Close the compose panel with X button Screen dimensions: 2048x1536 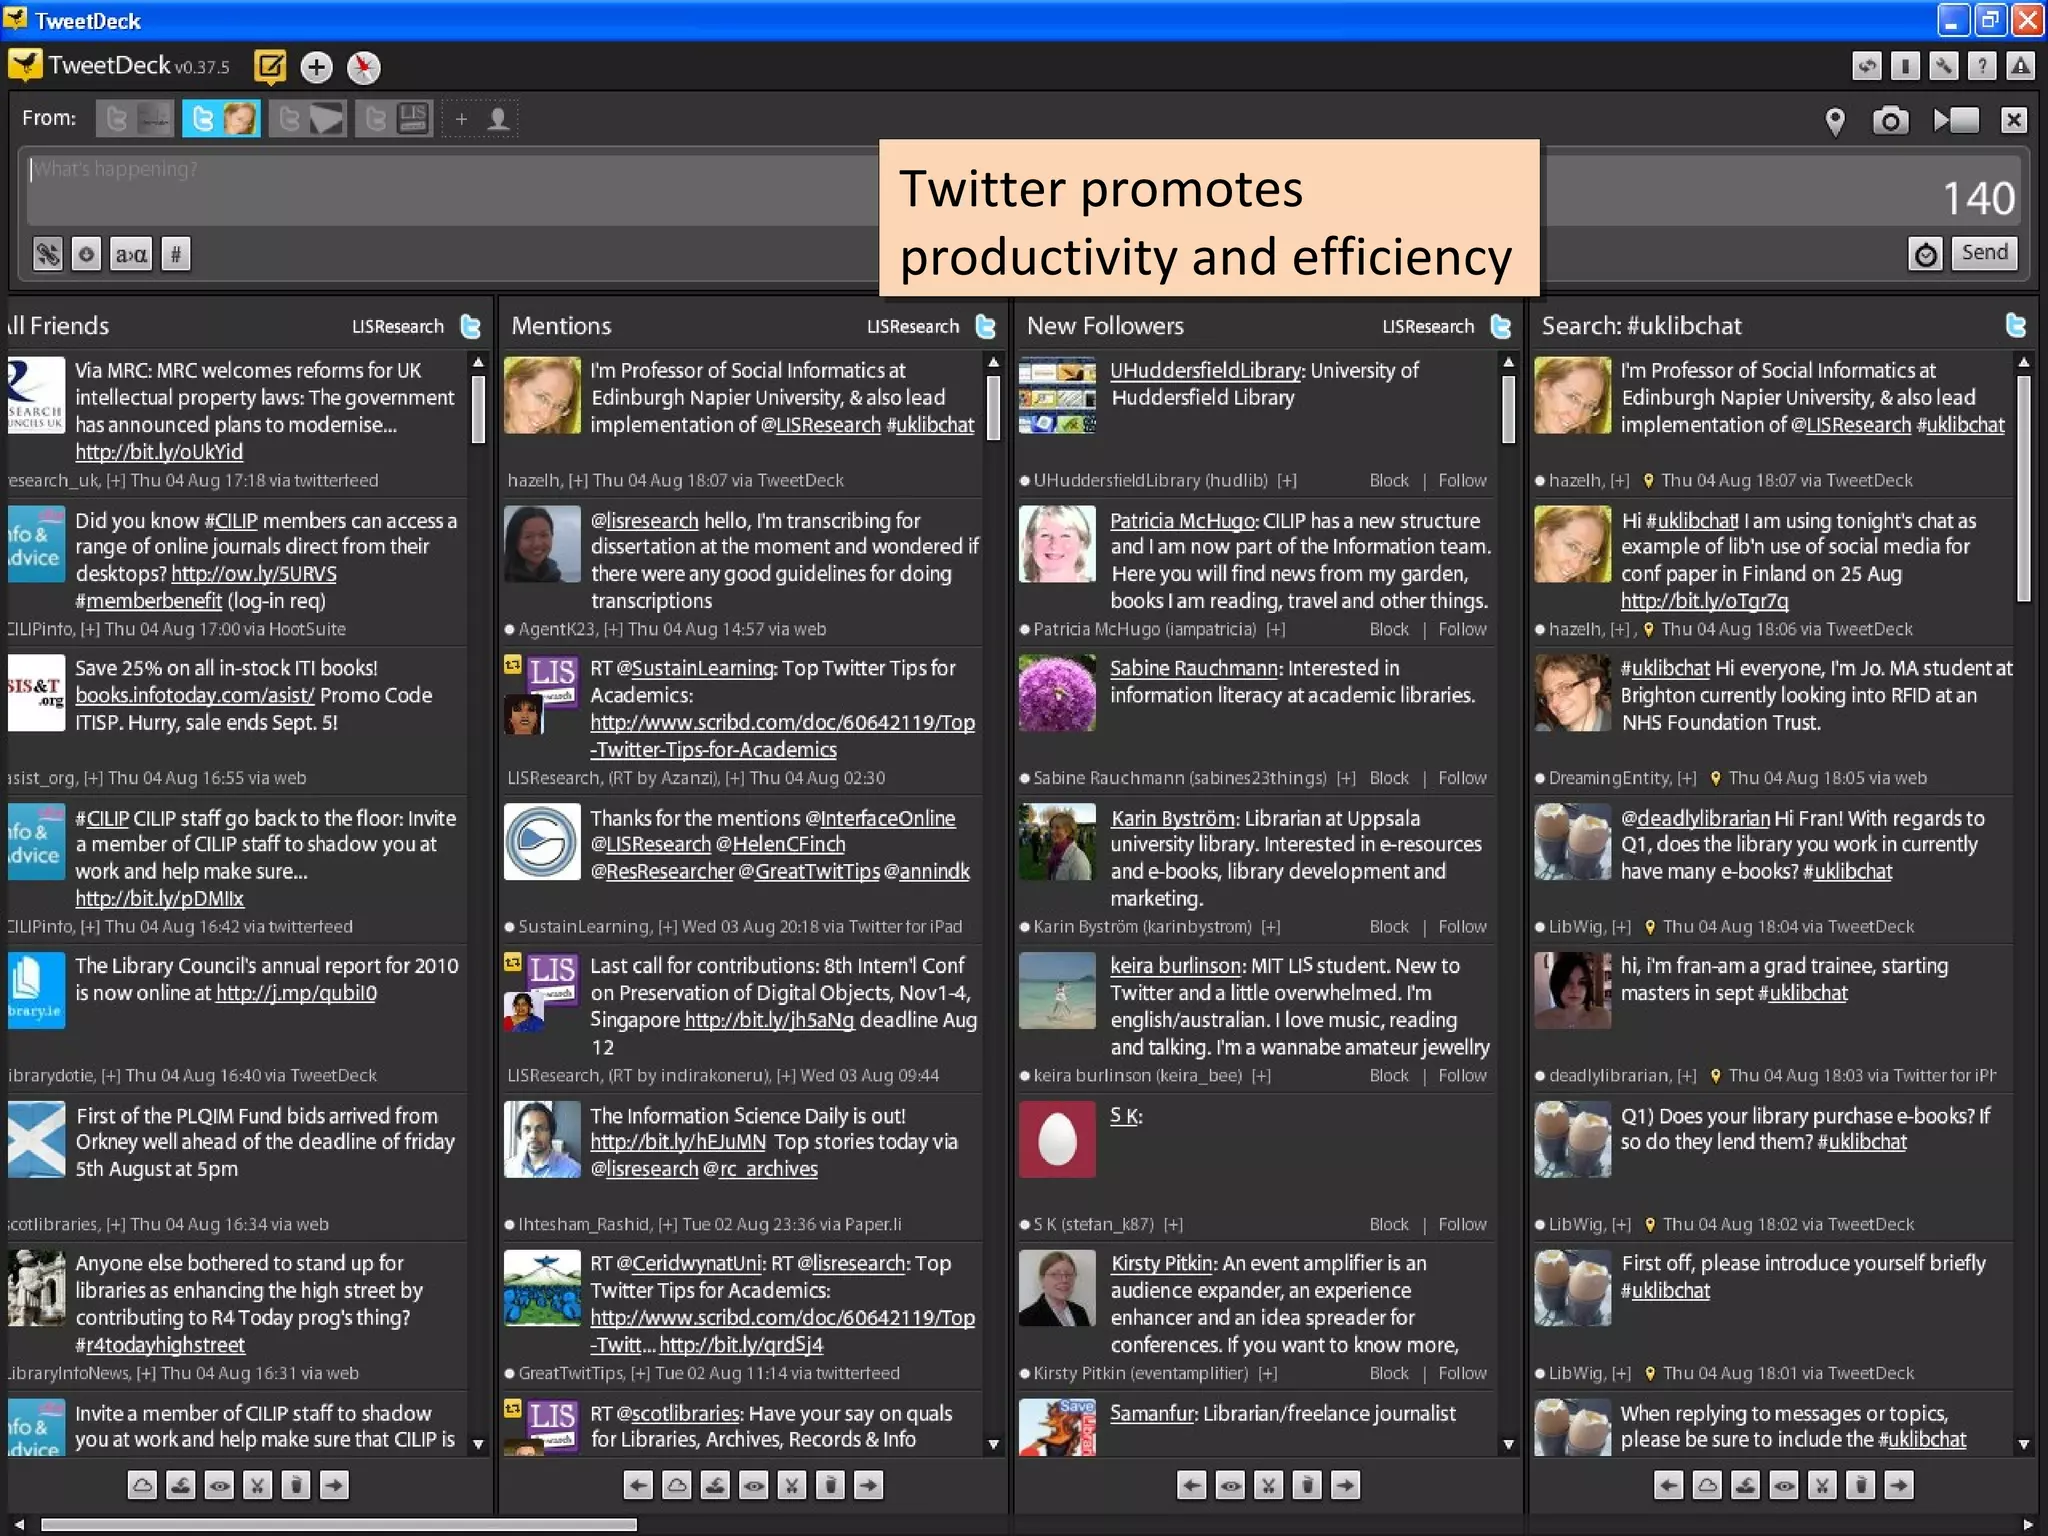tap(2014, 121)
